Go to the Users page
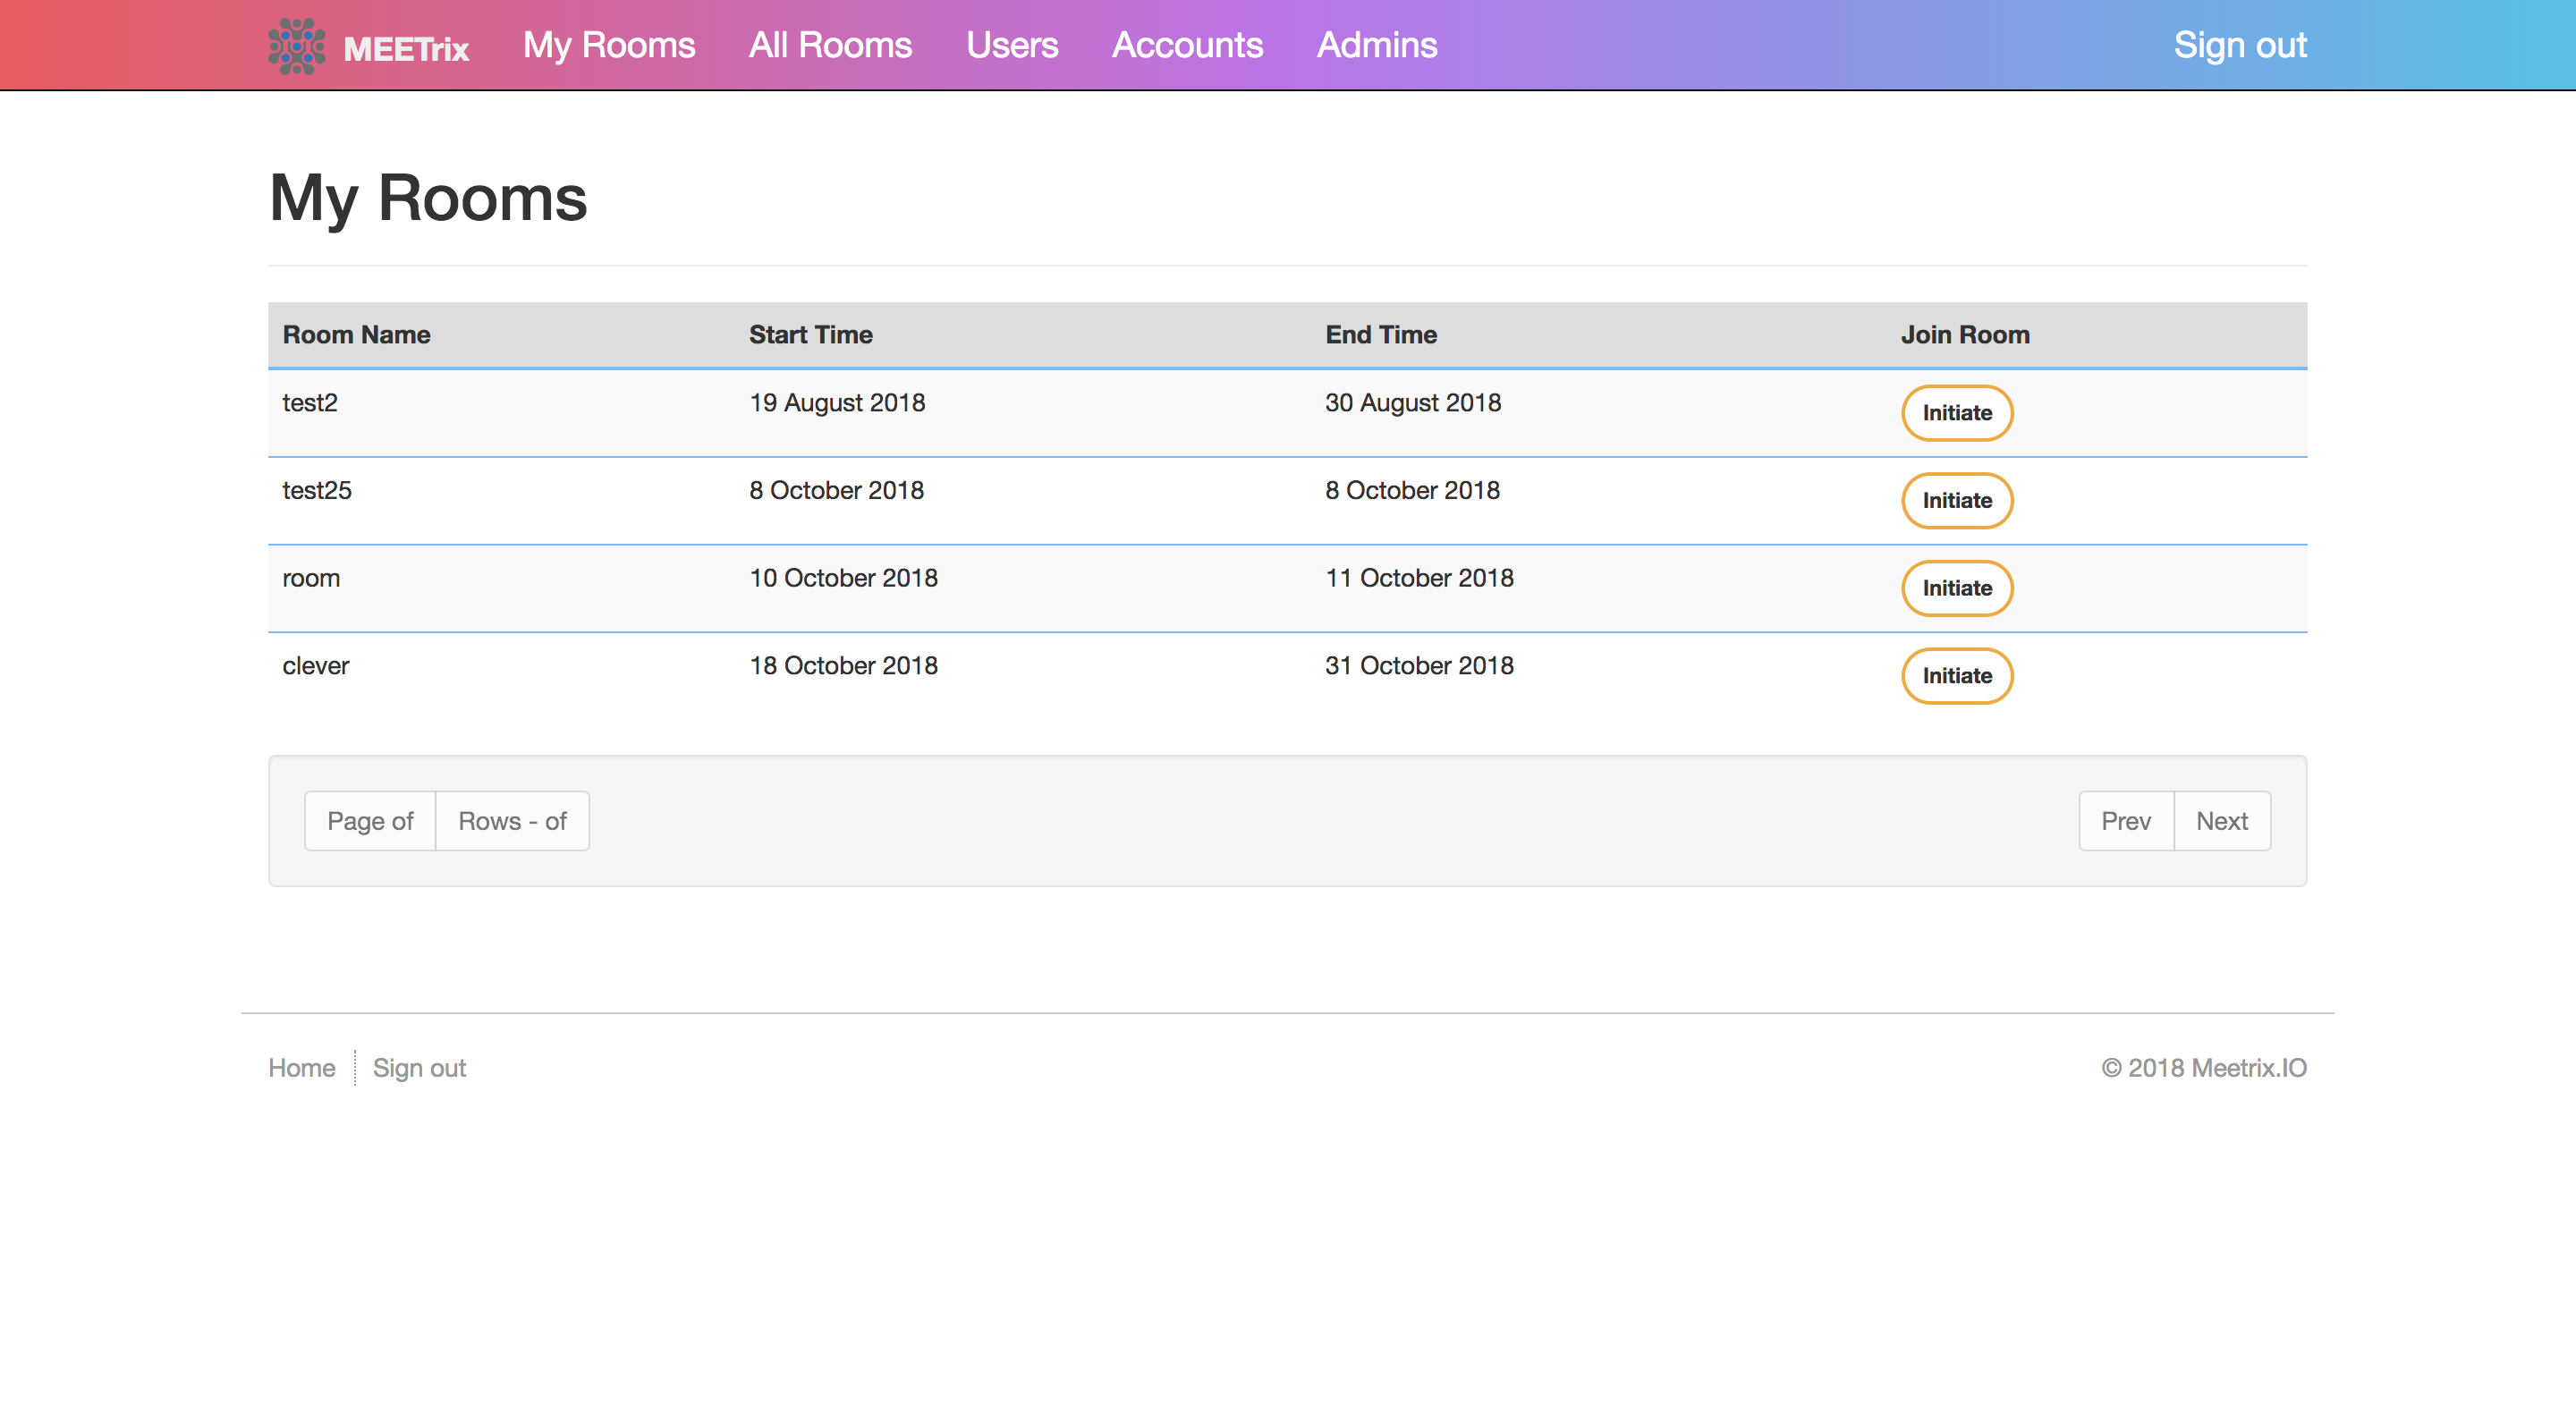The image size is (2576, 1413). point(1012,45)
